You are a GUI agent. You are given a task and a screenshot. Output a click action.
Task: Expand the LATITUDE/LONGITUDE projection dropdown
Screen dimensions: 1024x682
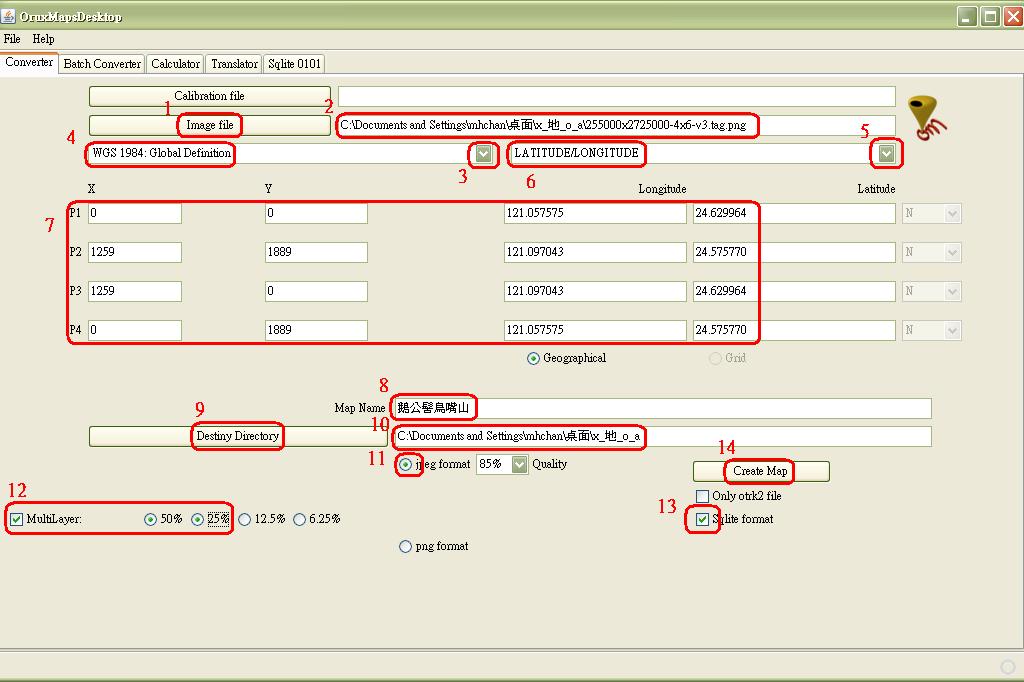886,154
